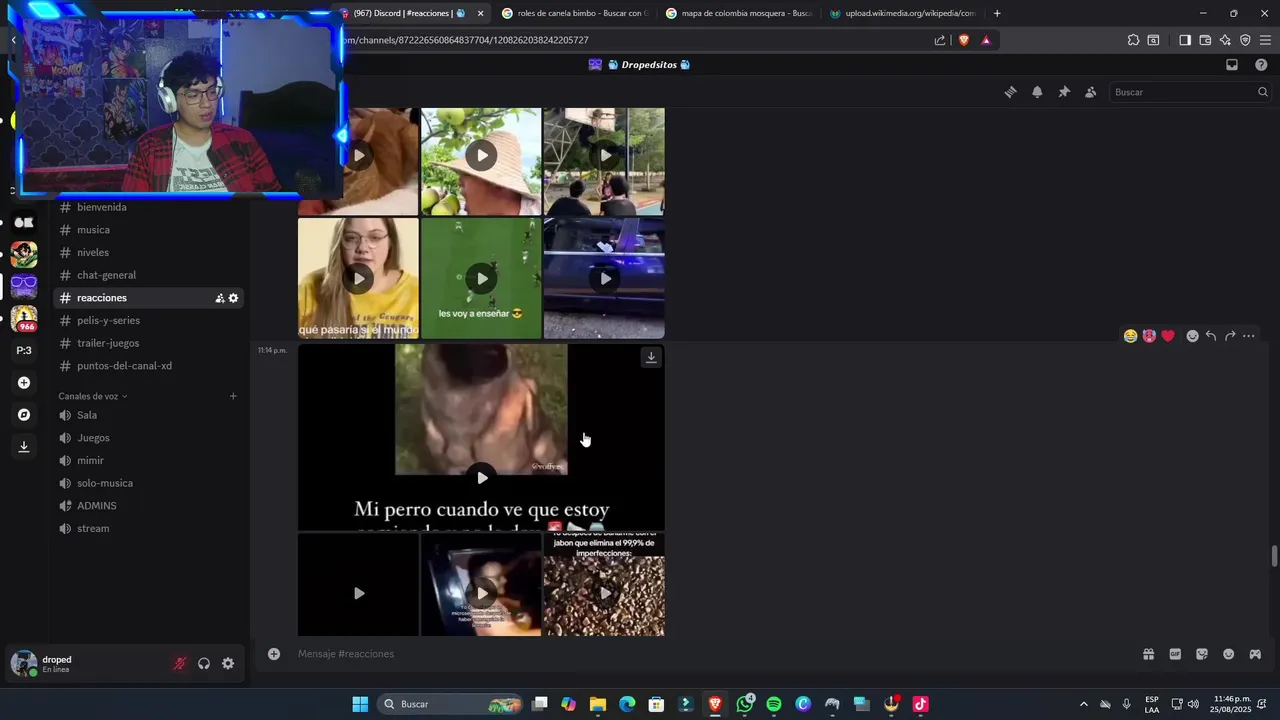Open the gift icon in message bar
1280x720 pixels.
[x=1149, y=654]
